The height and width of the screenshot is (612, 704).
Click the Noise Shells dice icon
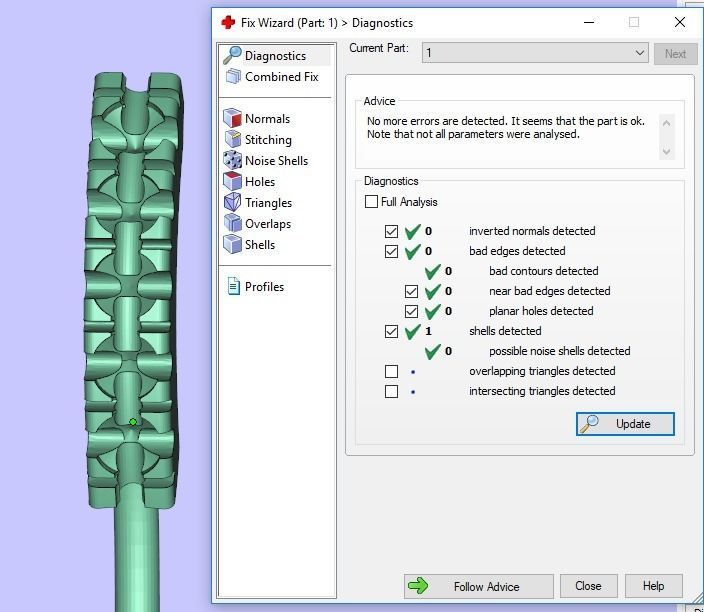click(233, 160)
